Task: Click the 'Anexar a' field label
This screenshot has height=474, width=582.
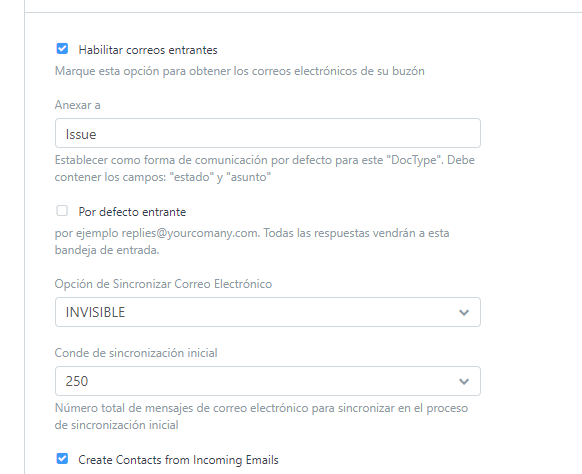Action: coord(78,105)
